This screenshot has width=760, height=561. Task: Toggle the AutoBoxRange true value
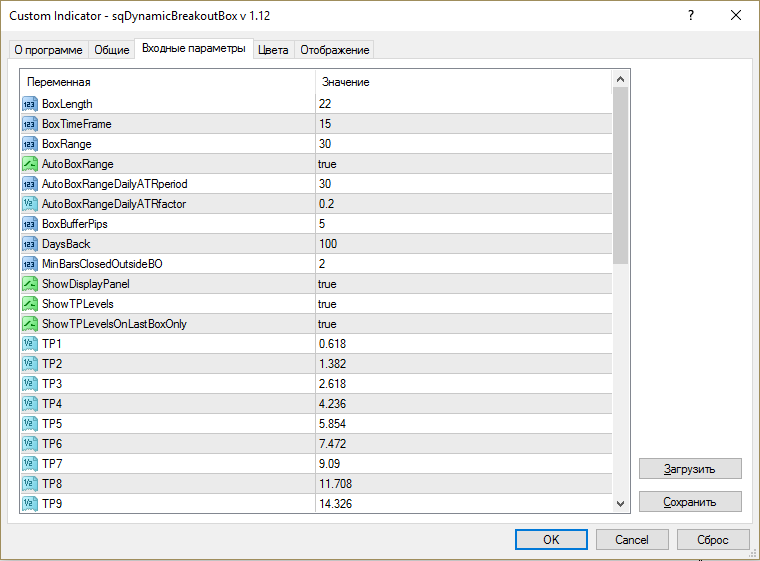click(327, 164)
